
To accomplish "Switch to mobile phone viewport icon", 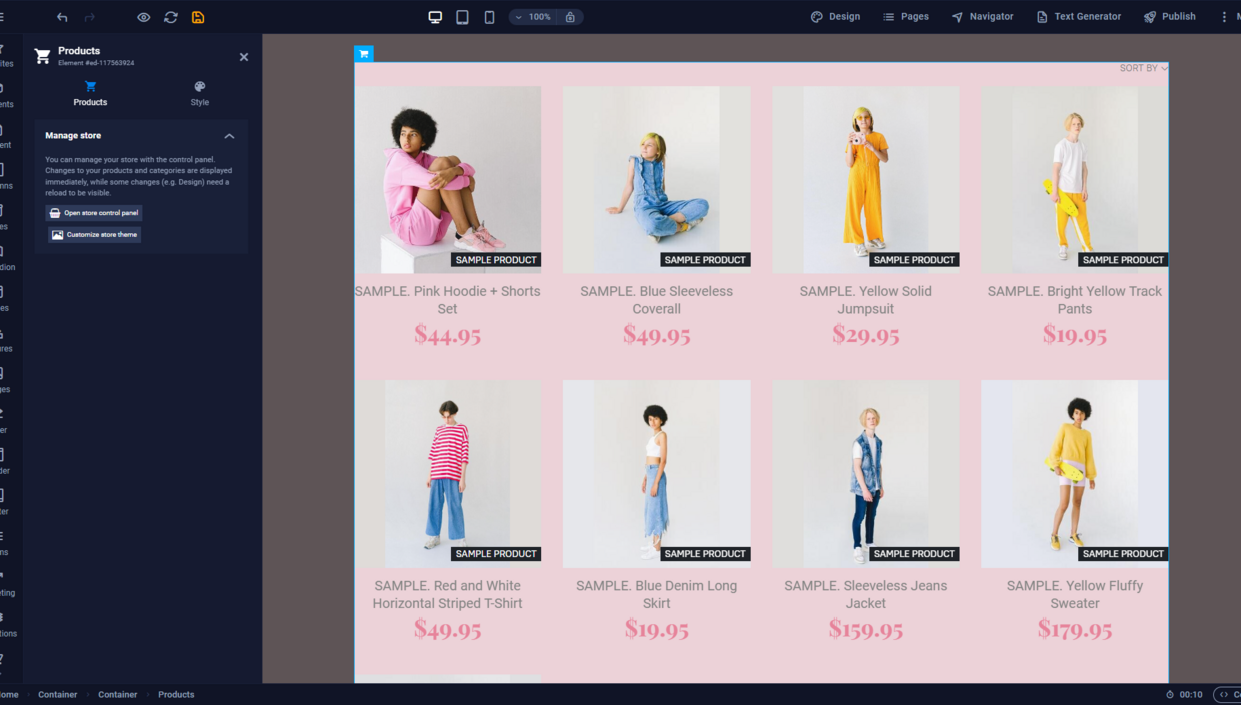I will 489,17.
